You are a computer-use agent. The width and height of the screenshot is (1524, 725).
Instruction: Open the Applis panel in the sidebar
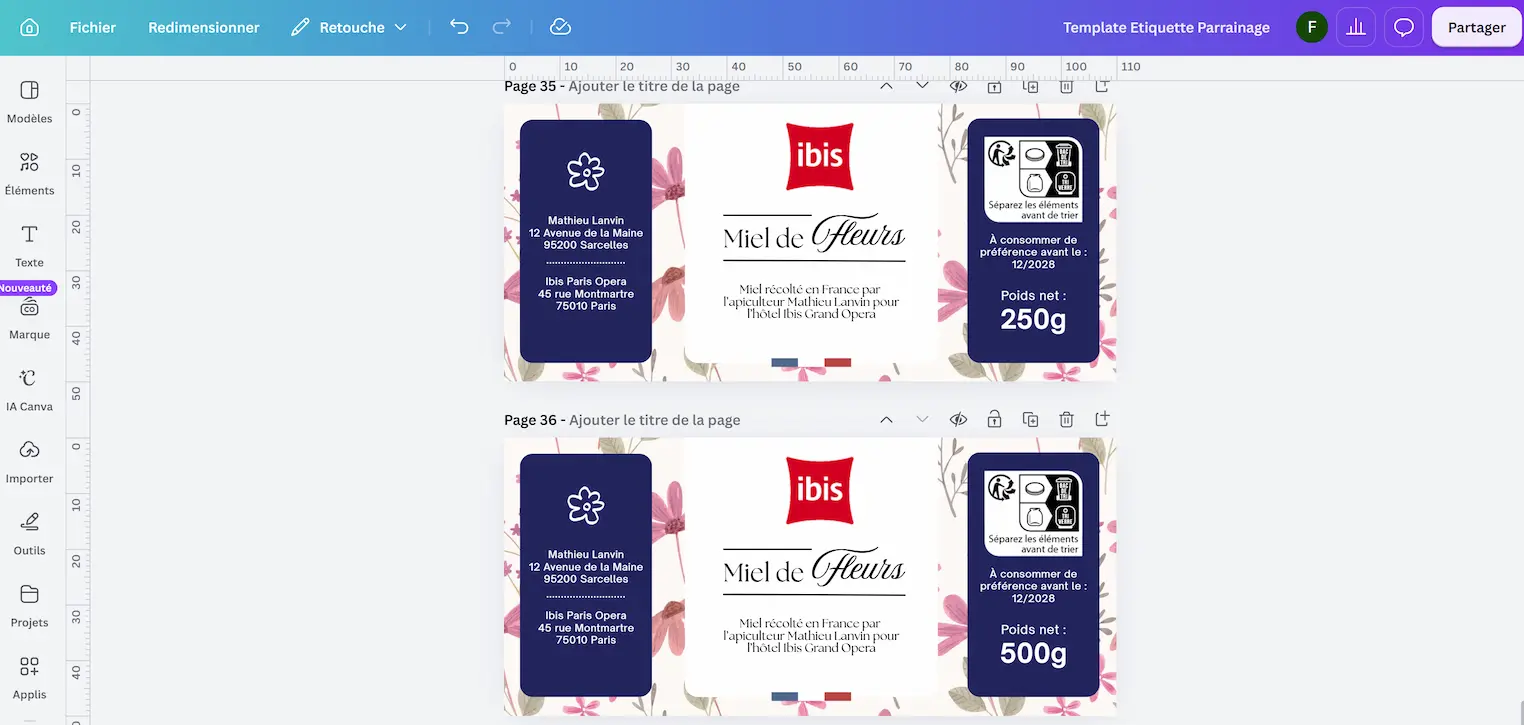29,679
